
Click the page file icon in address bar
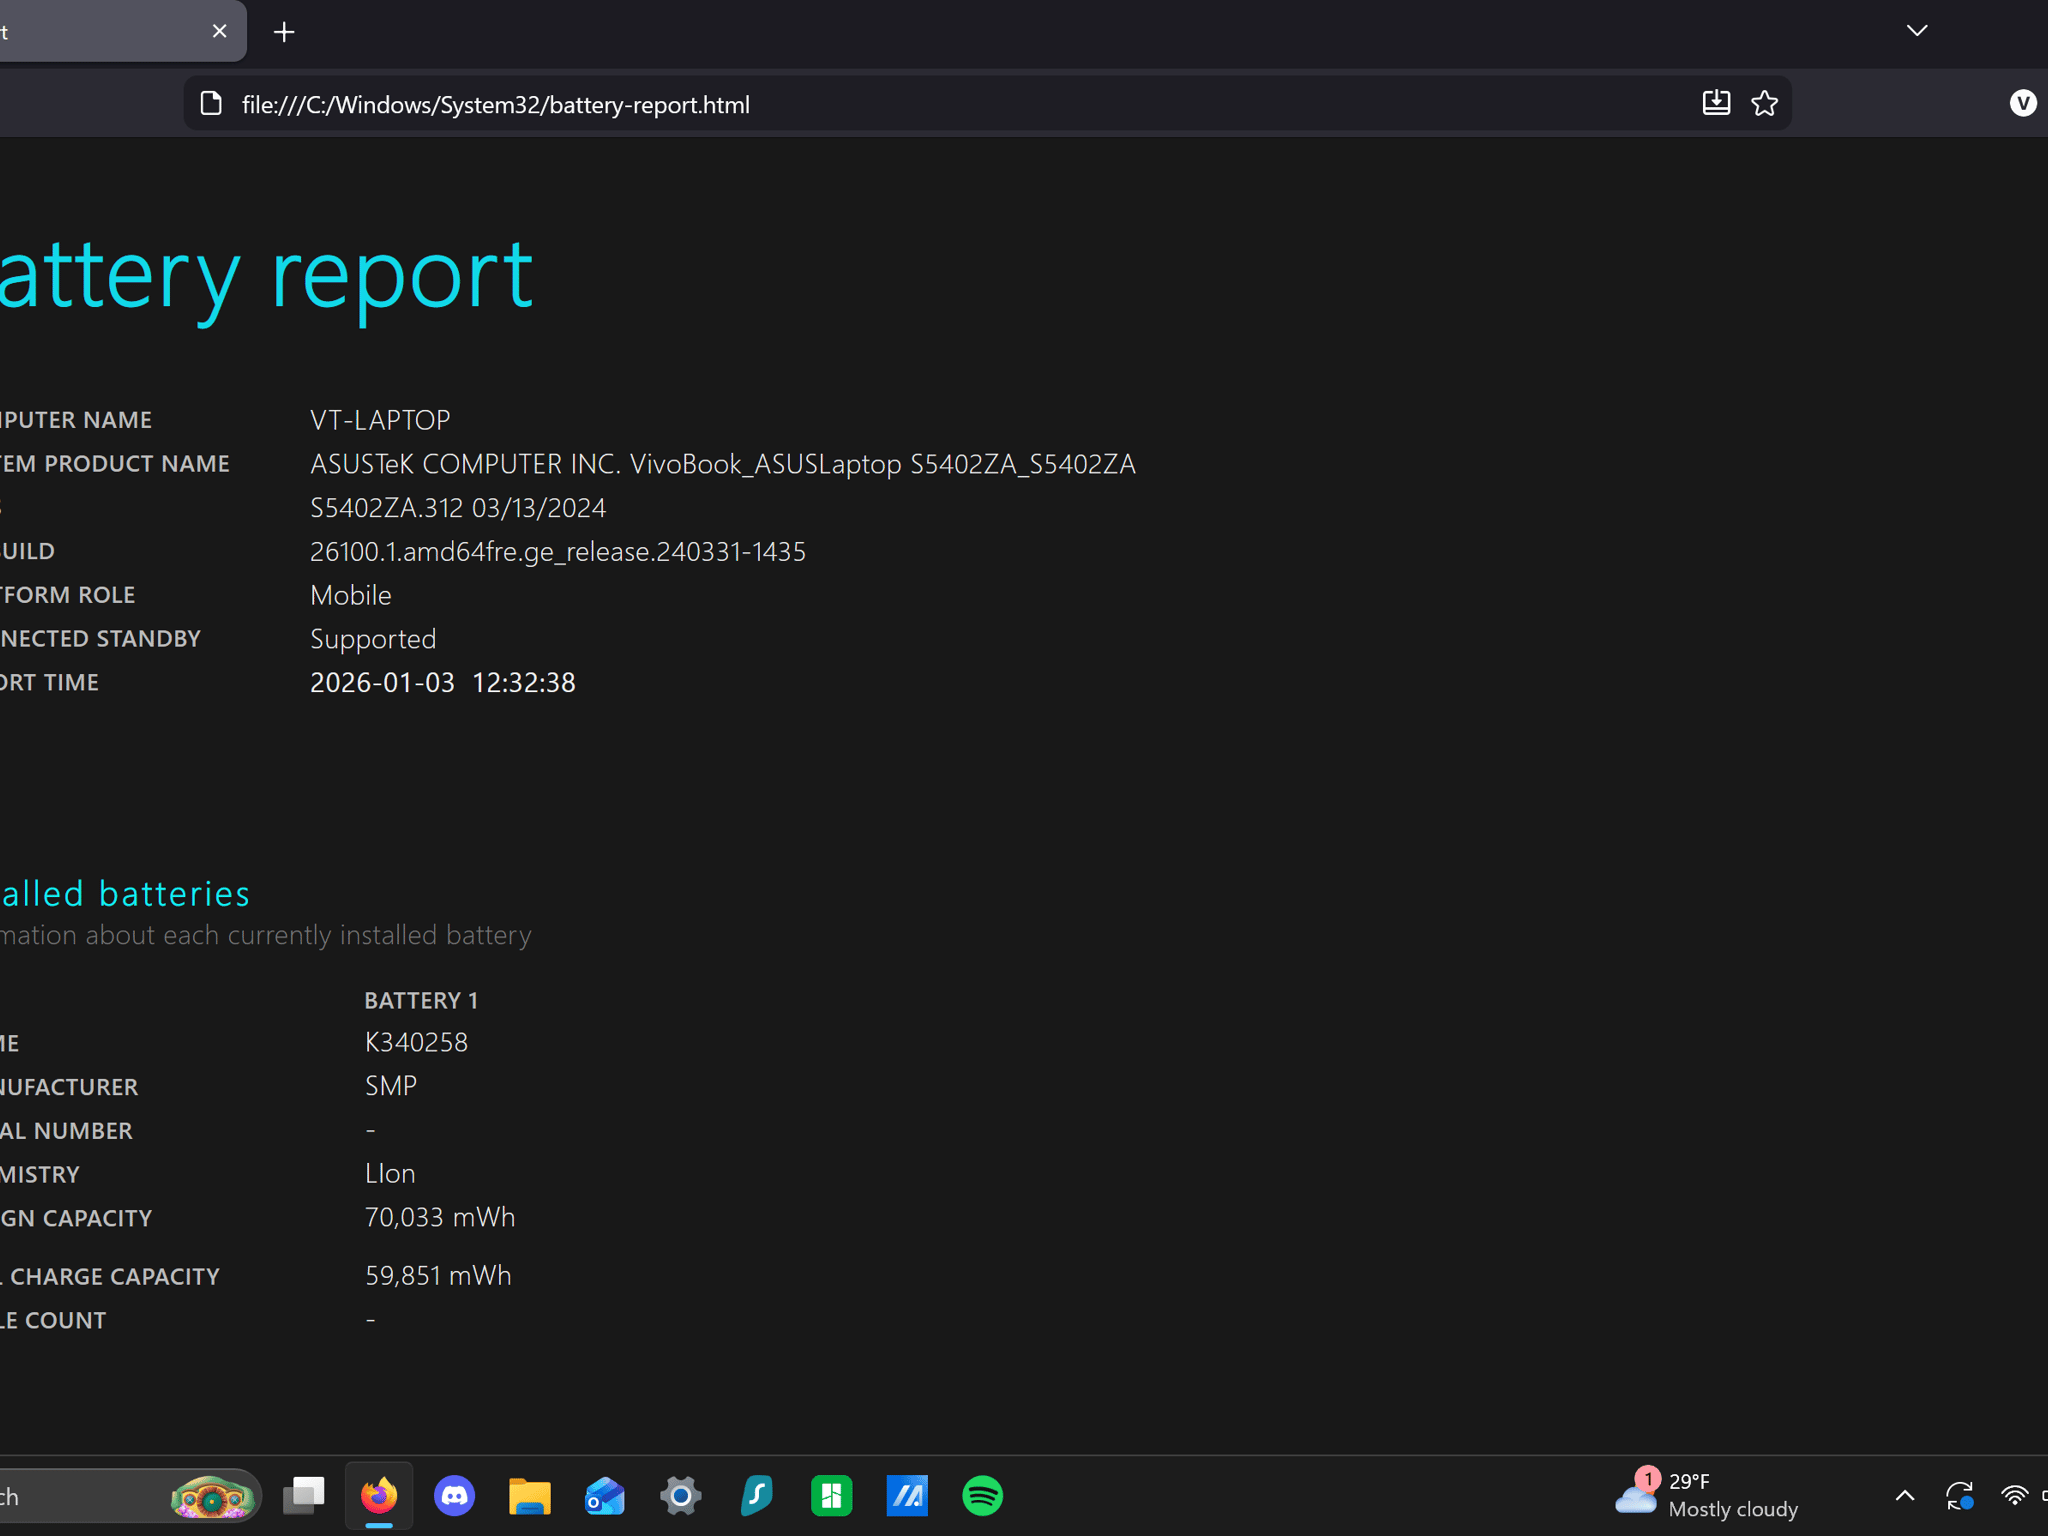point(211,104)
